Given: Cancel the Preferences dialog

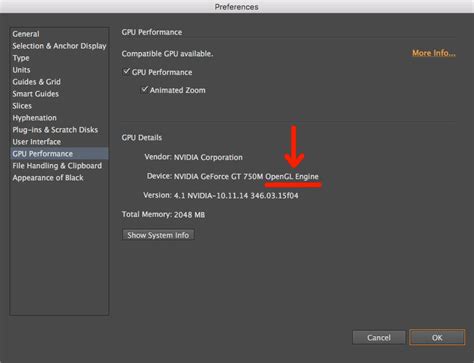Looking at the screenshot, I should click(x=379, y=338).
